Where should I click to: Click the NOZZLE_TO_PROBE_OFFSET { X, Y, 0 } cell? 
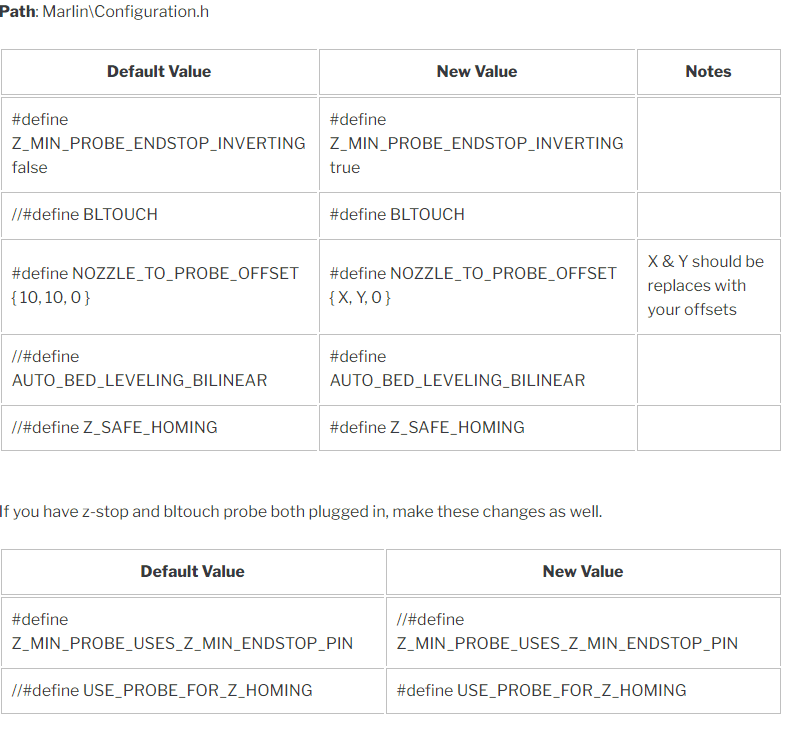pyautogui.click(x=477, y=286)
